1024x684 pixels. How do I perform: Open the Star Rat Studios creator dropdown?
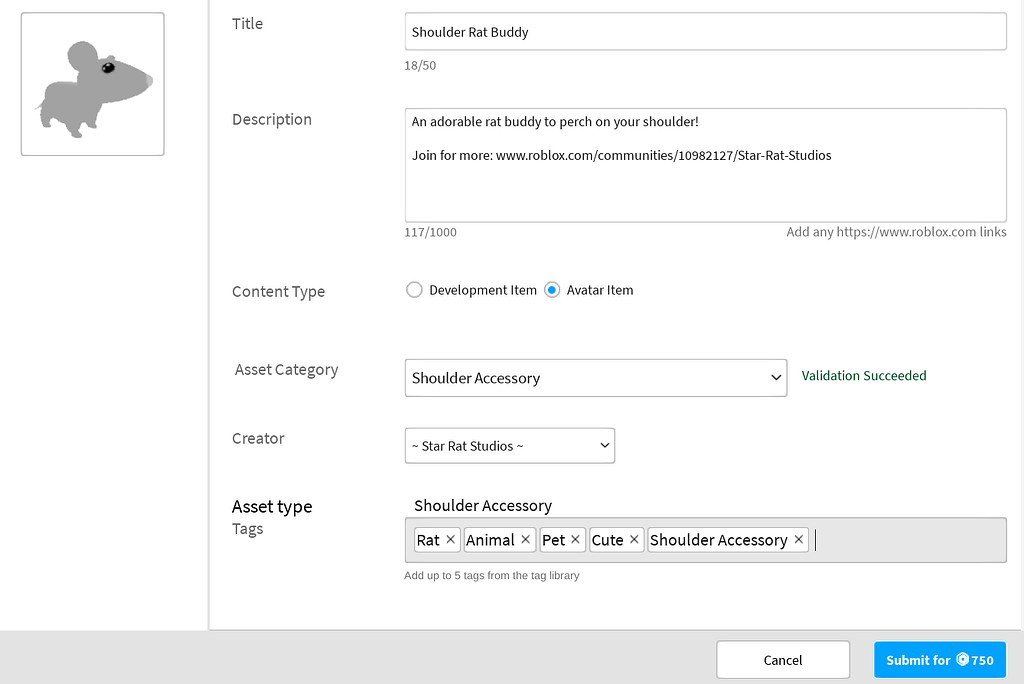pos(510,445)
